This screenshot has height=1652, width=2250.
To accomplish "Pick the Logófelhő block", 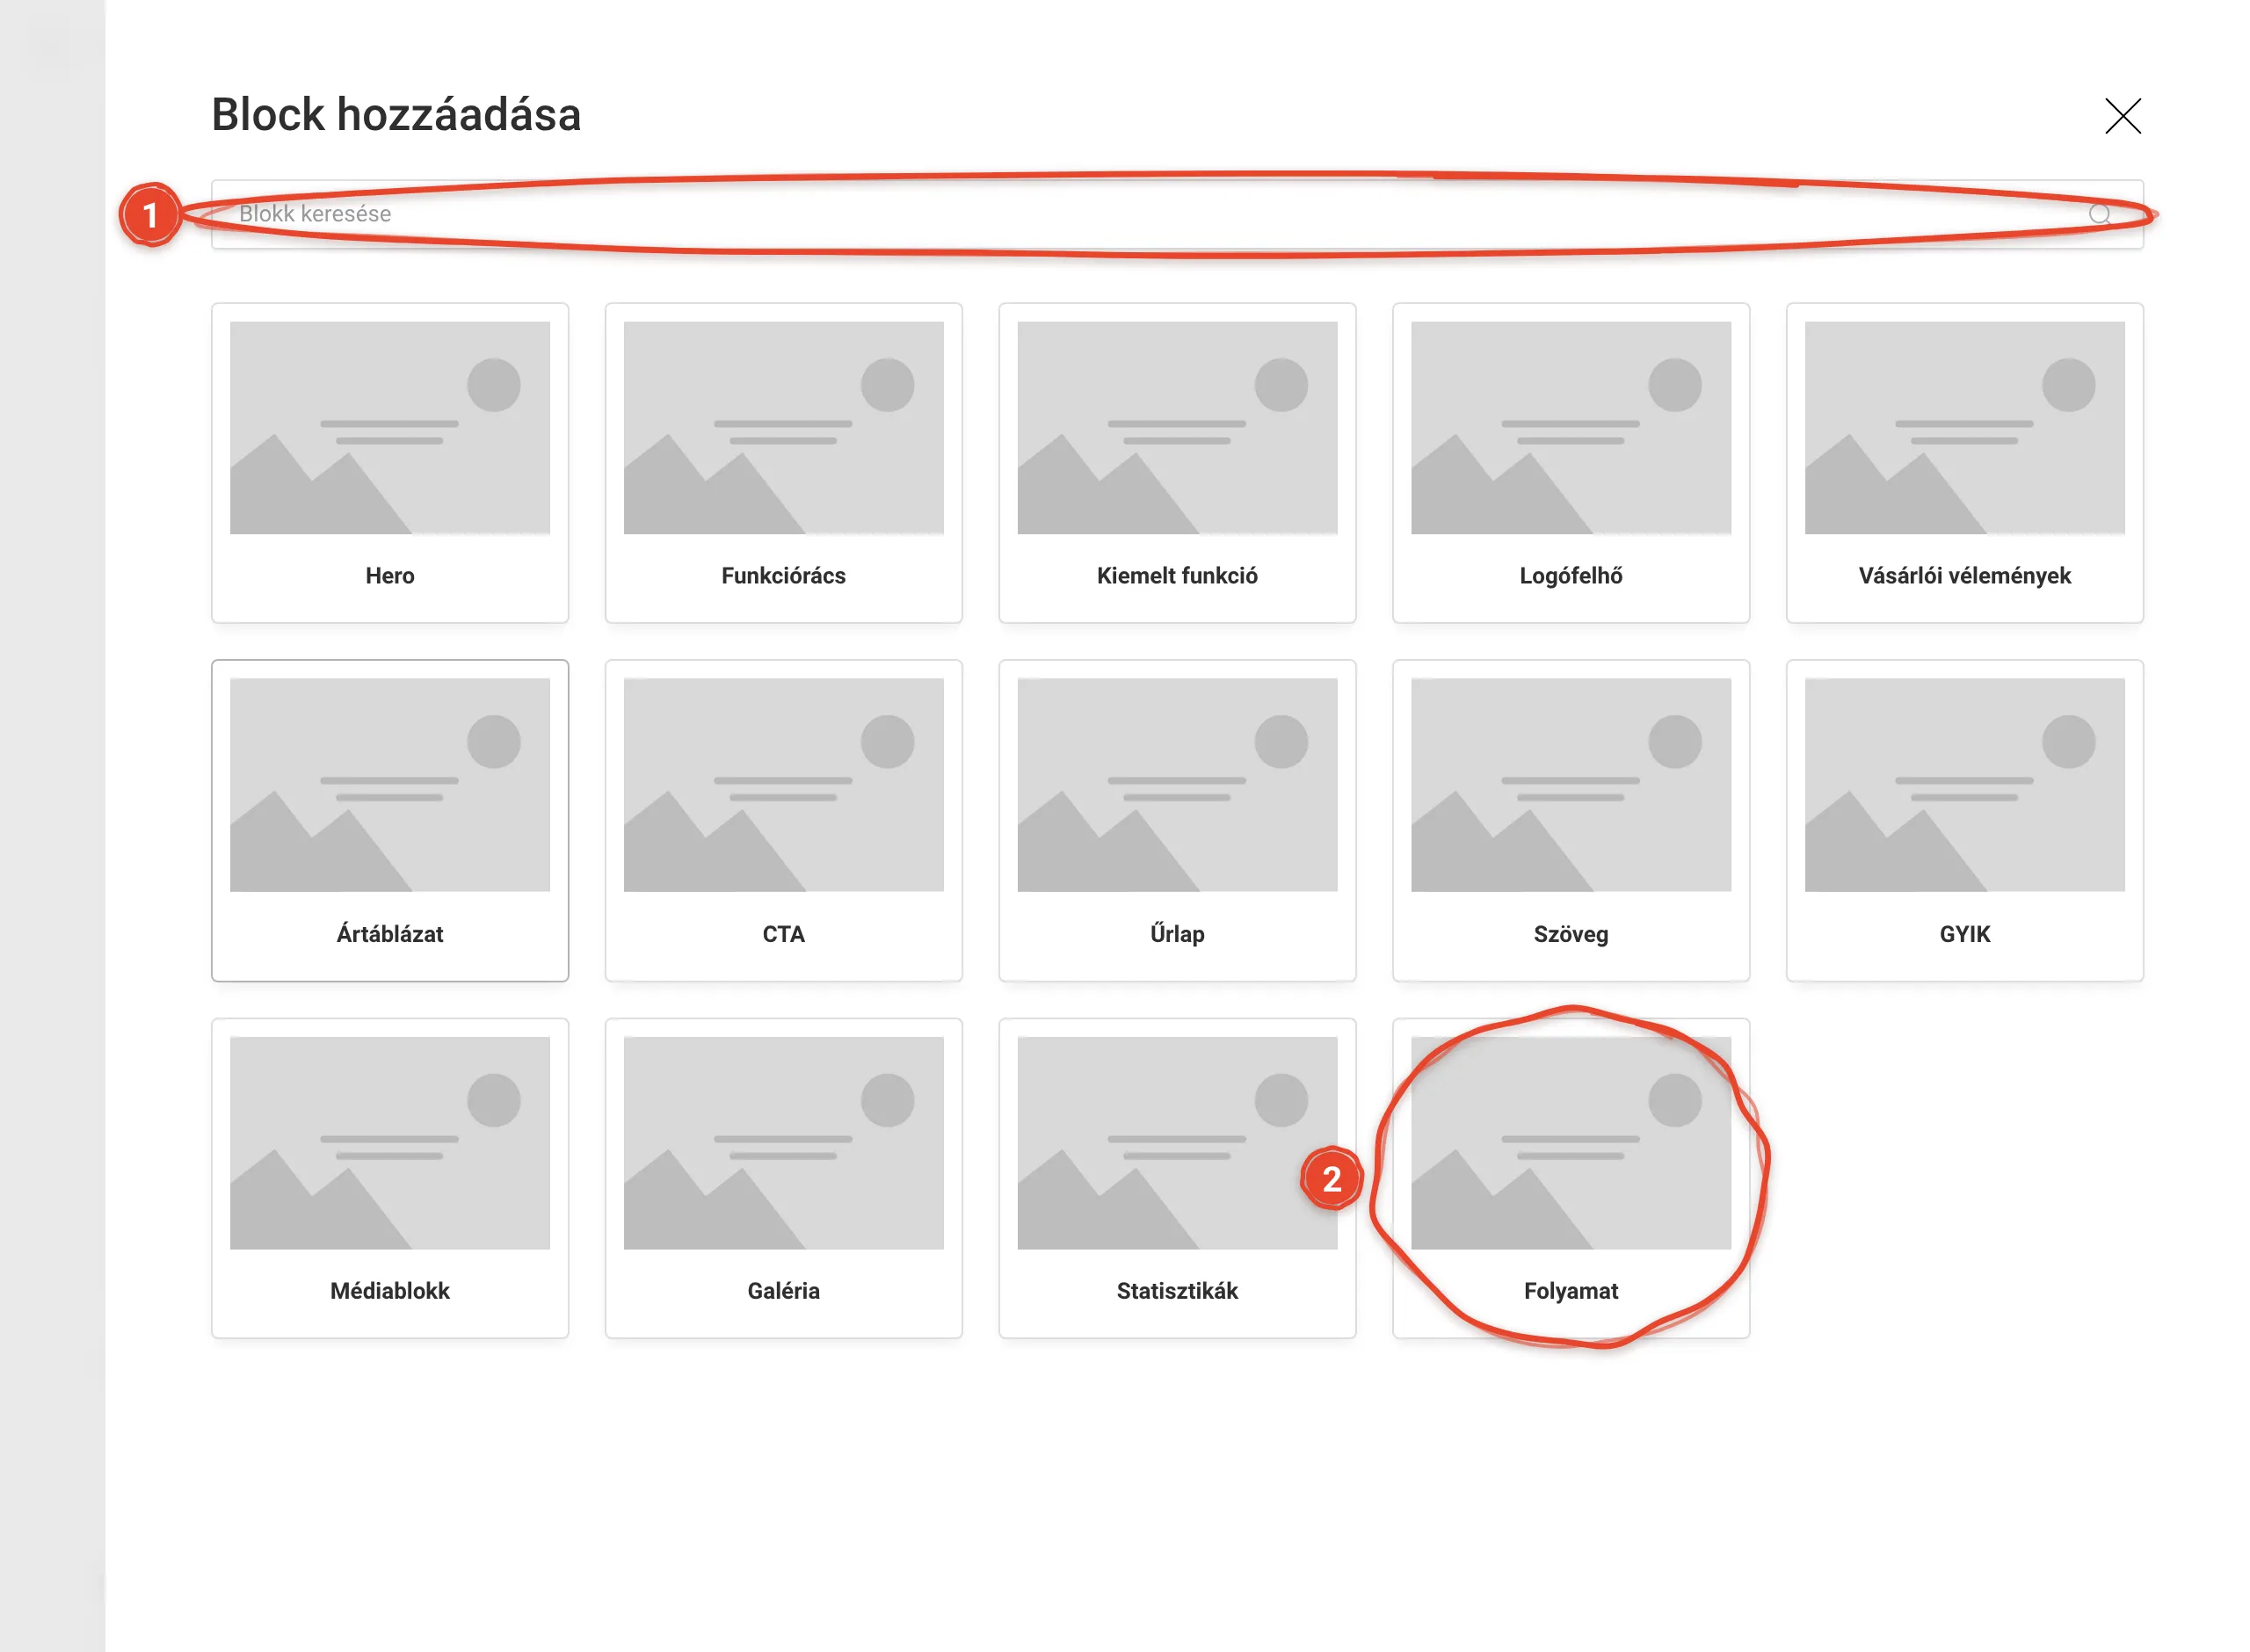I will click(x=1570, y=463).
